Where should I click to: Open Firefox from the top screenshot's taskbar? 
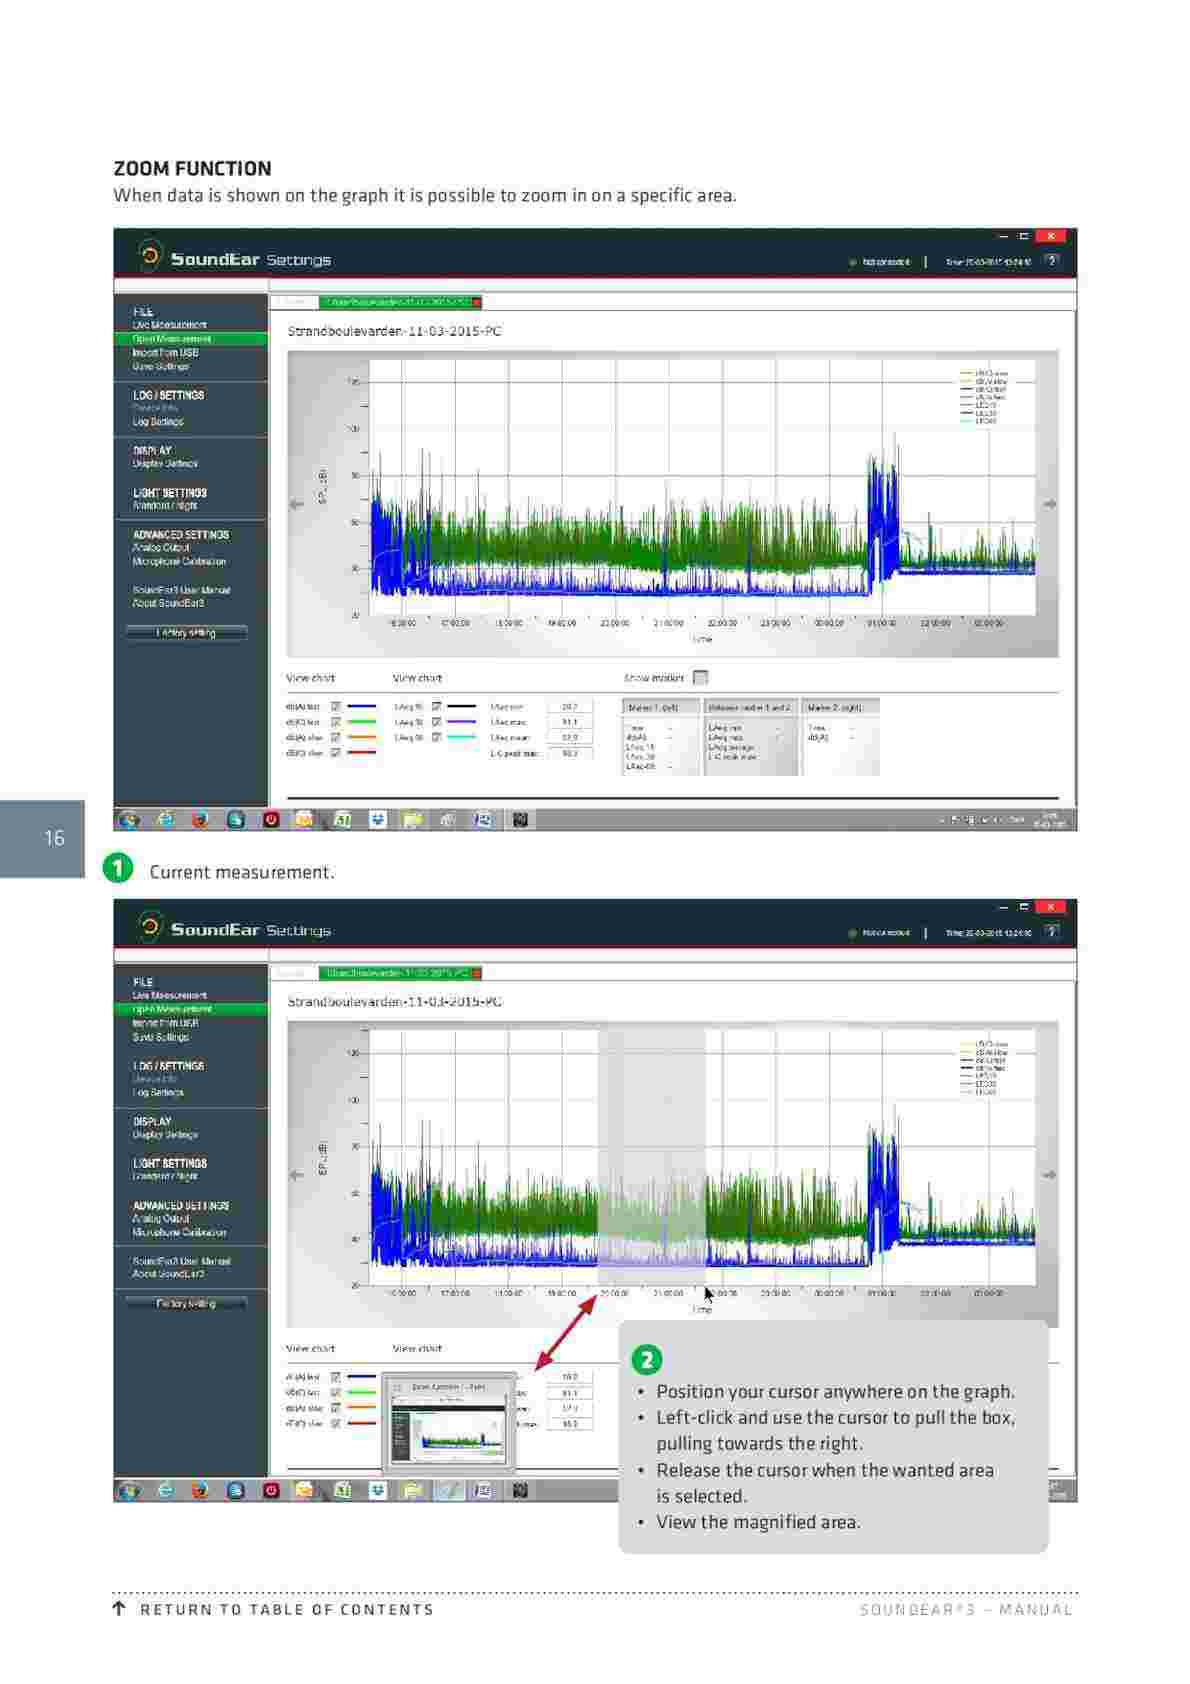point(200,820)
